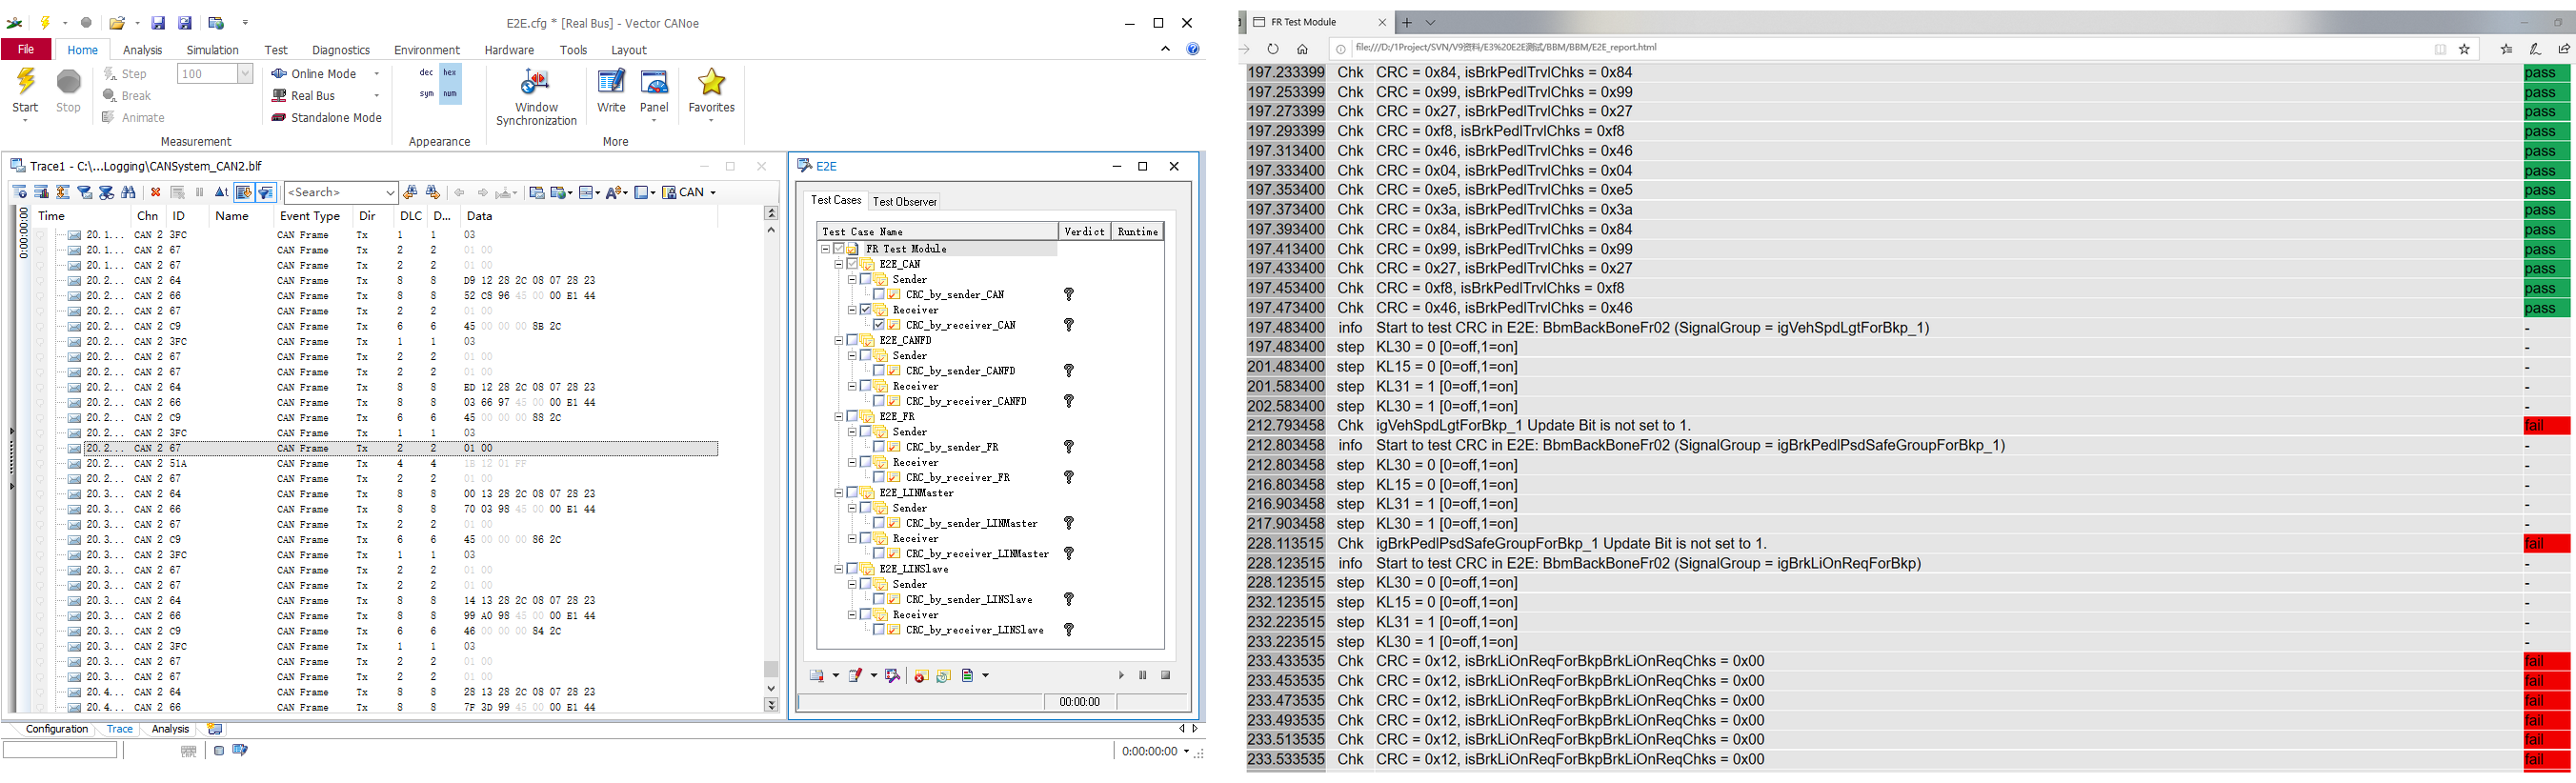Switch to the Analysis ribbon tab
Screen dimensions: 2576x783
coord(142,50)
